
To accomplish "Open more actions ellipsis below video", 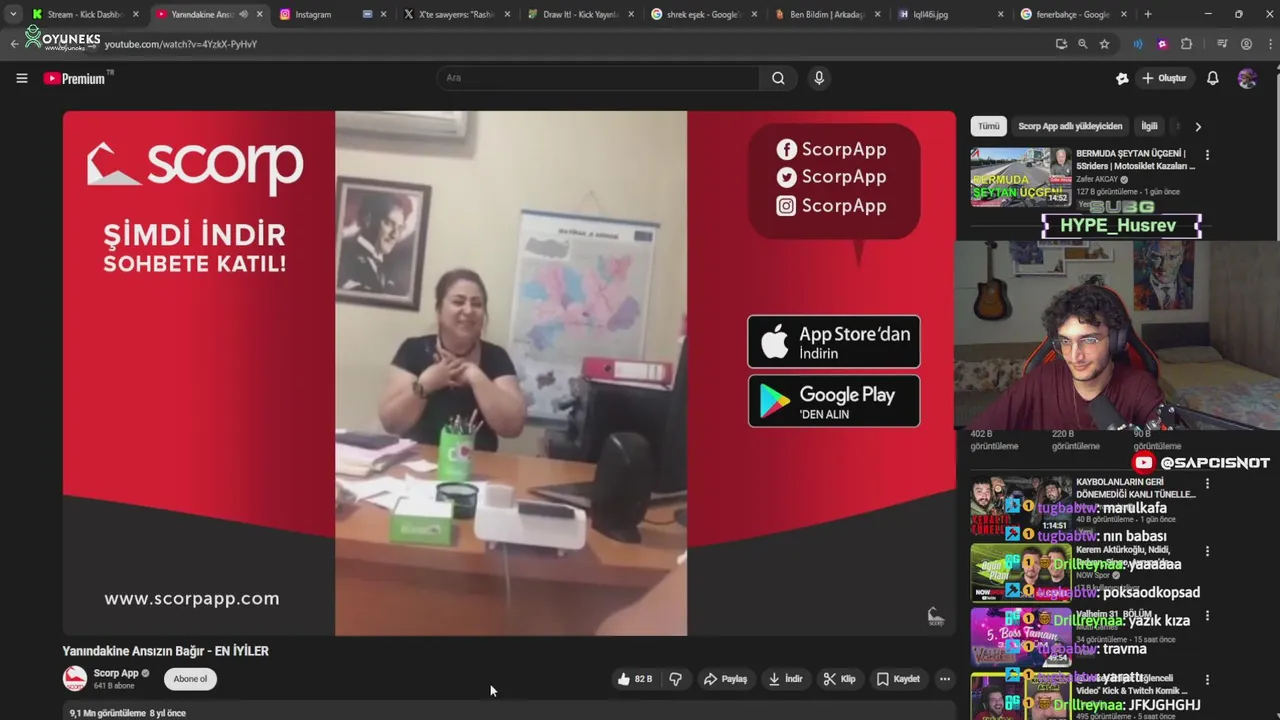I will (944, 679).
